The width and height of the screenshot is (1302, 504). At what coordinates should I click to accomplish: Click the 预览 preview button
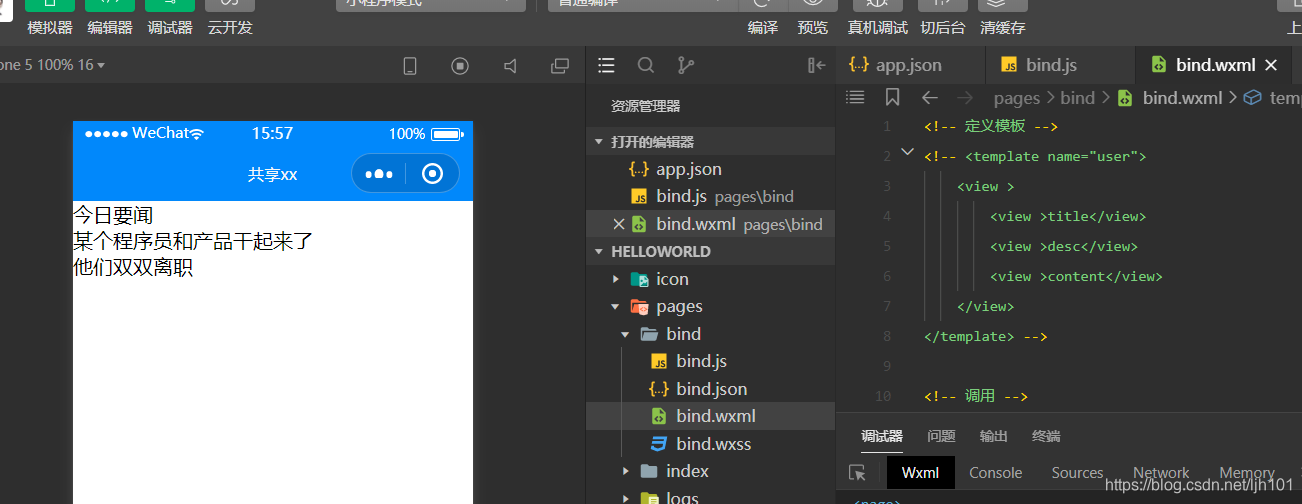[x=813, y=27]
